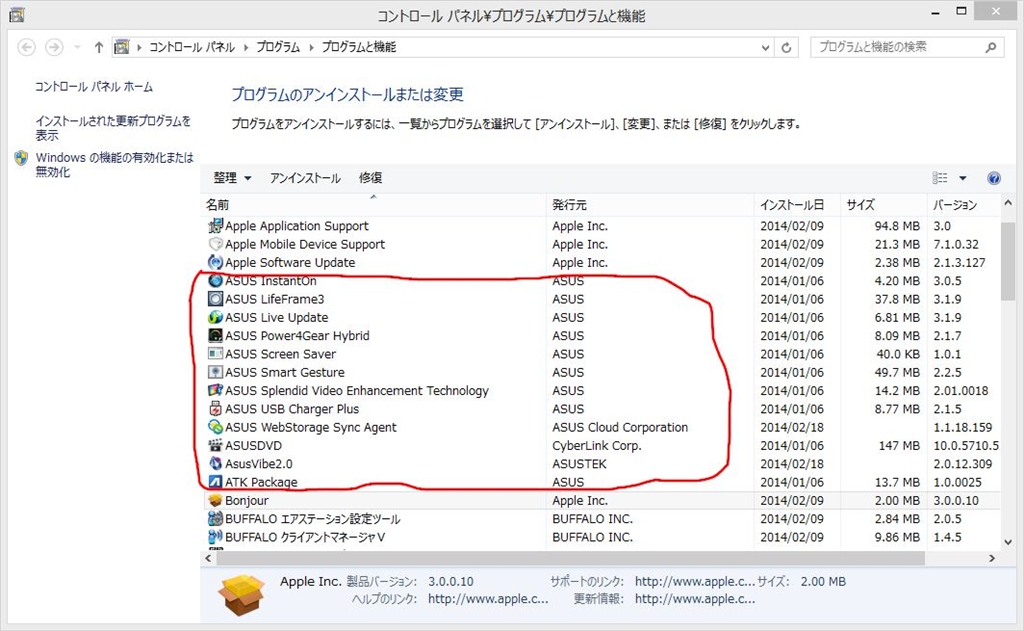The width and height of the screenshot is (1024, 631).
Task: Select the Bonjour program name text
Action: pos(247,500)
